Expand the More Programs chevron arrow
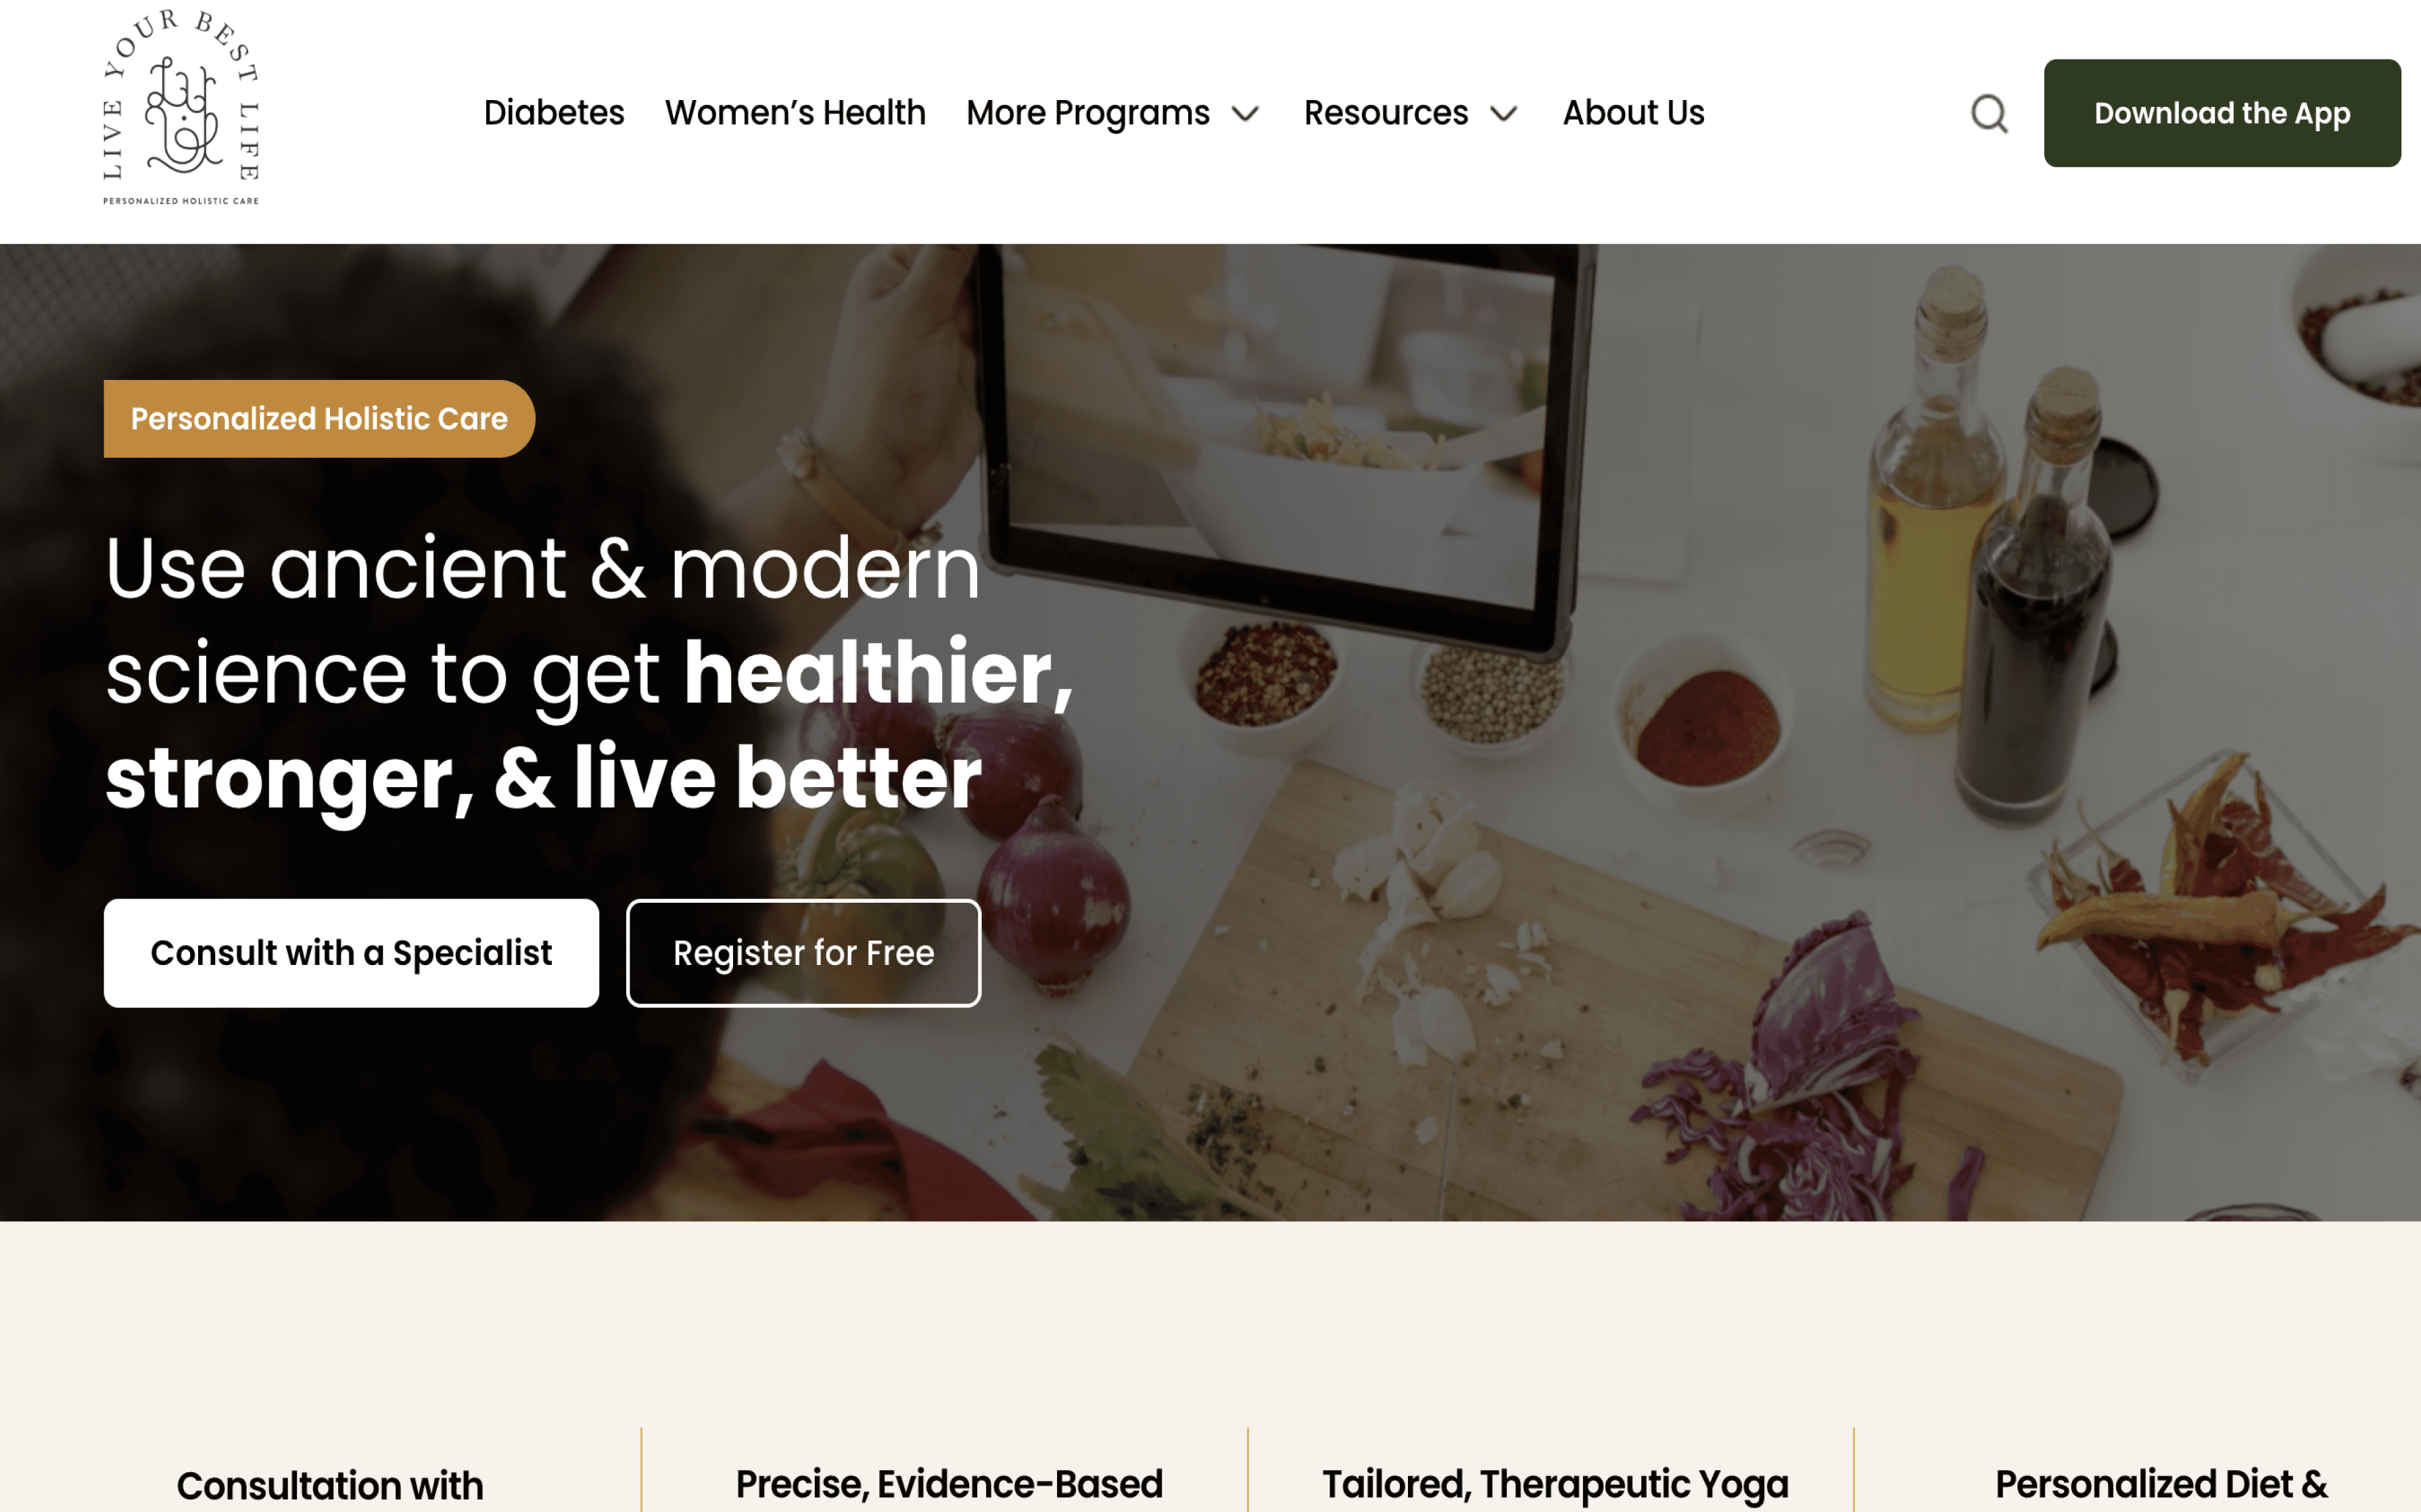Image resolution: width=2421 pixels, height=1512 pixels. [x=1245, y=114]
